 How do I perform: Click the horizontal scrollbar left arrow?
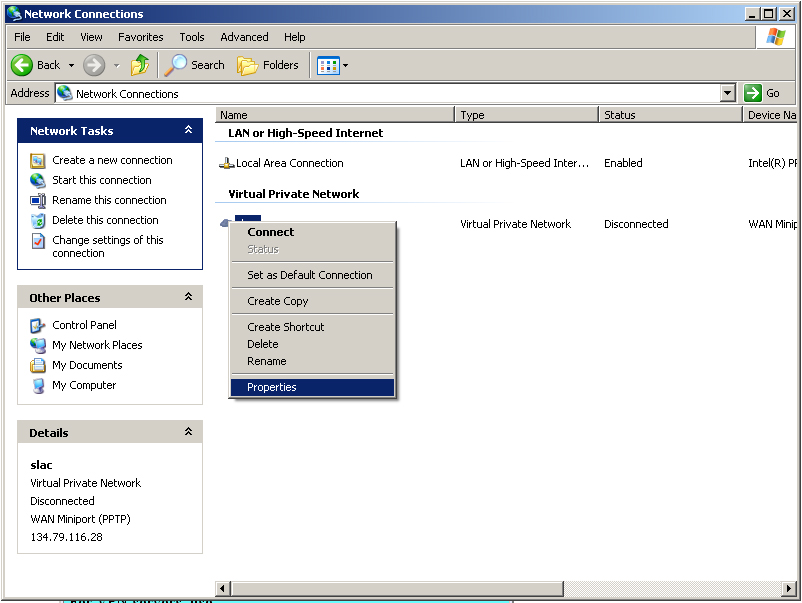point(222,588)
